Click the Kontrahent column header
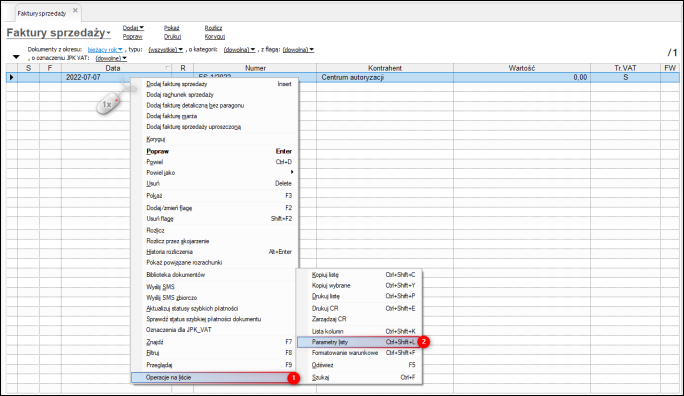The height and width of the screenshot is (396, 684). point(385,68)
